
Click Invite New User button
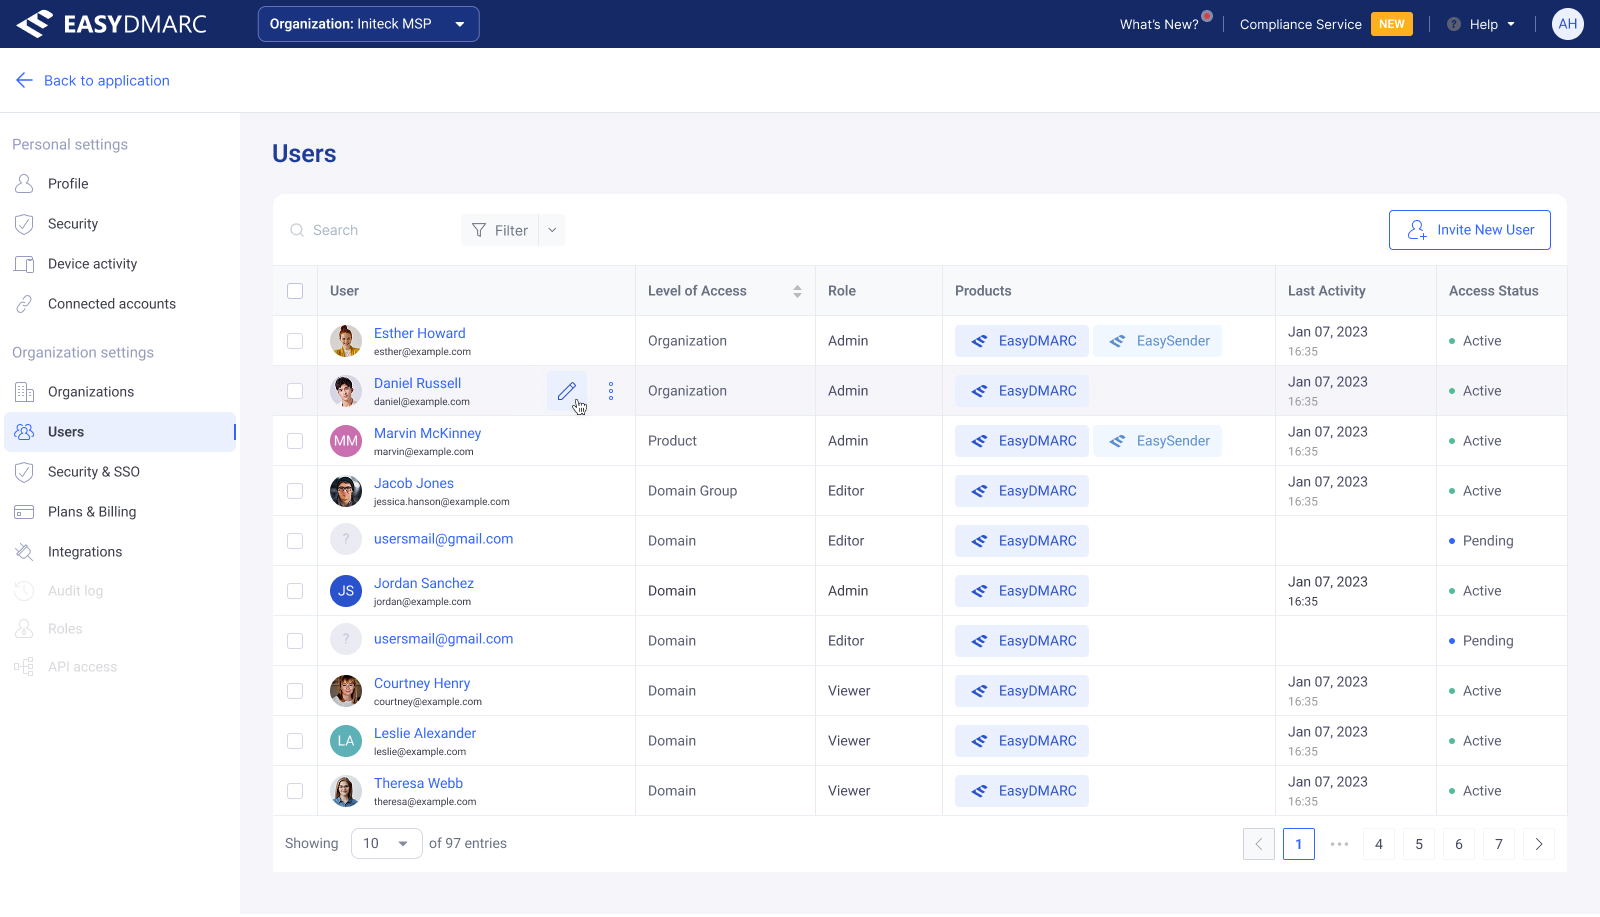(x=1470, y=230)
